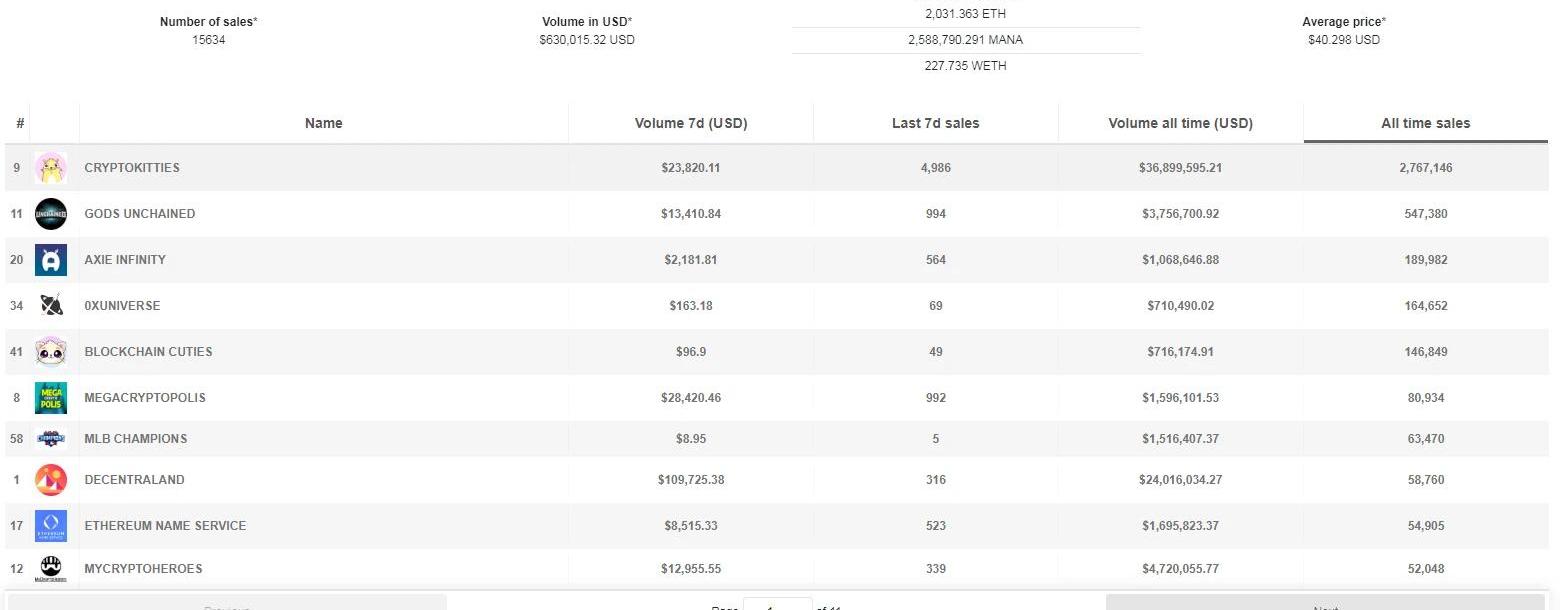Sort table by Last 7d sales
1560x610 pixels.
936,123
